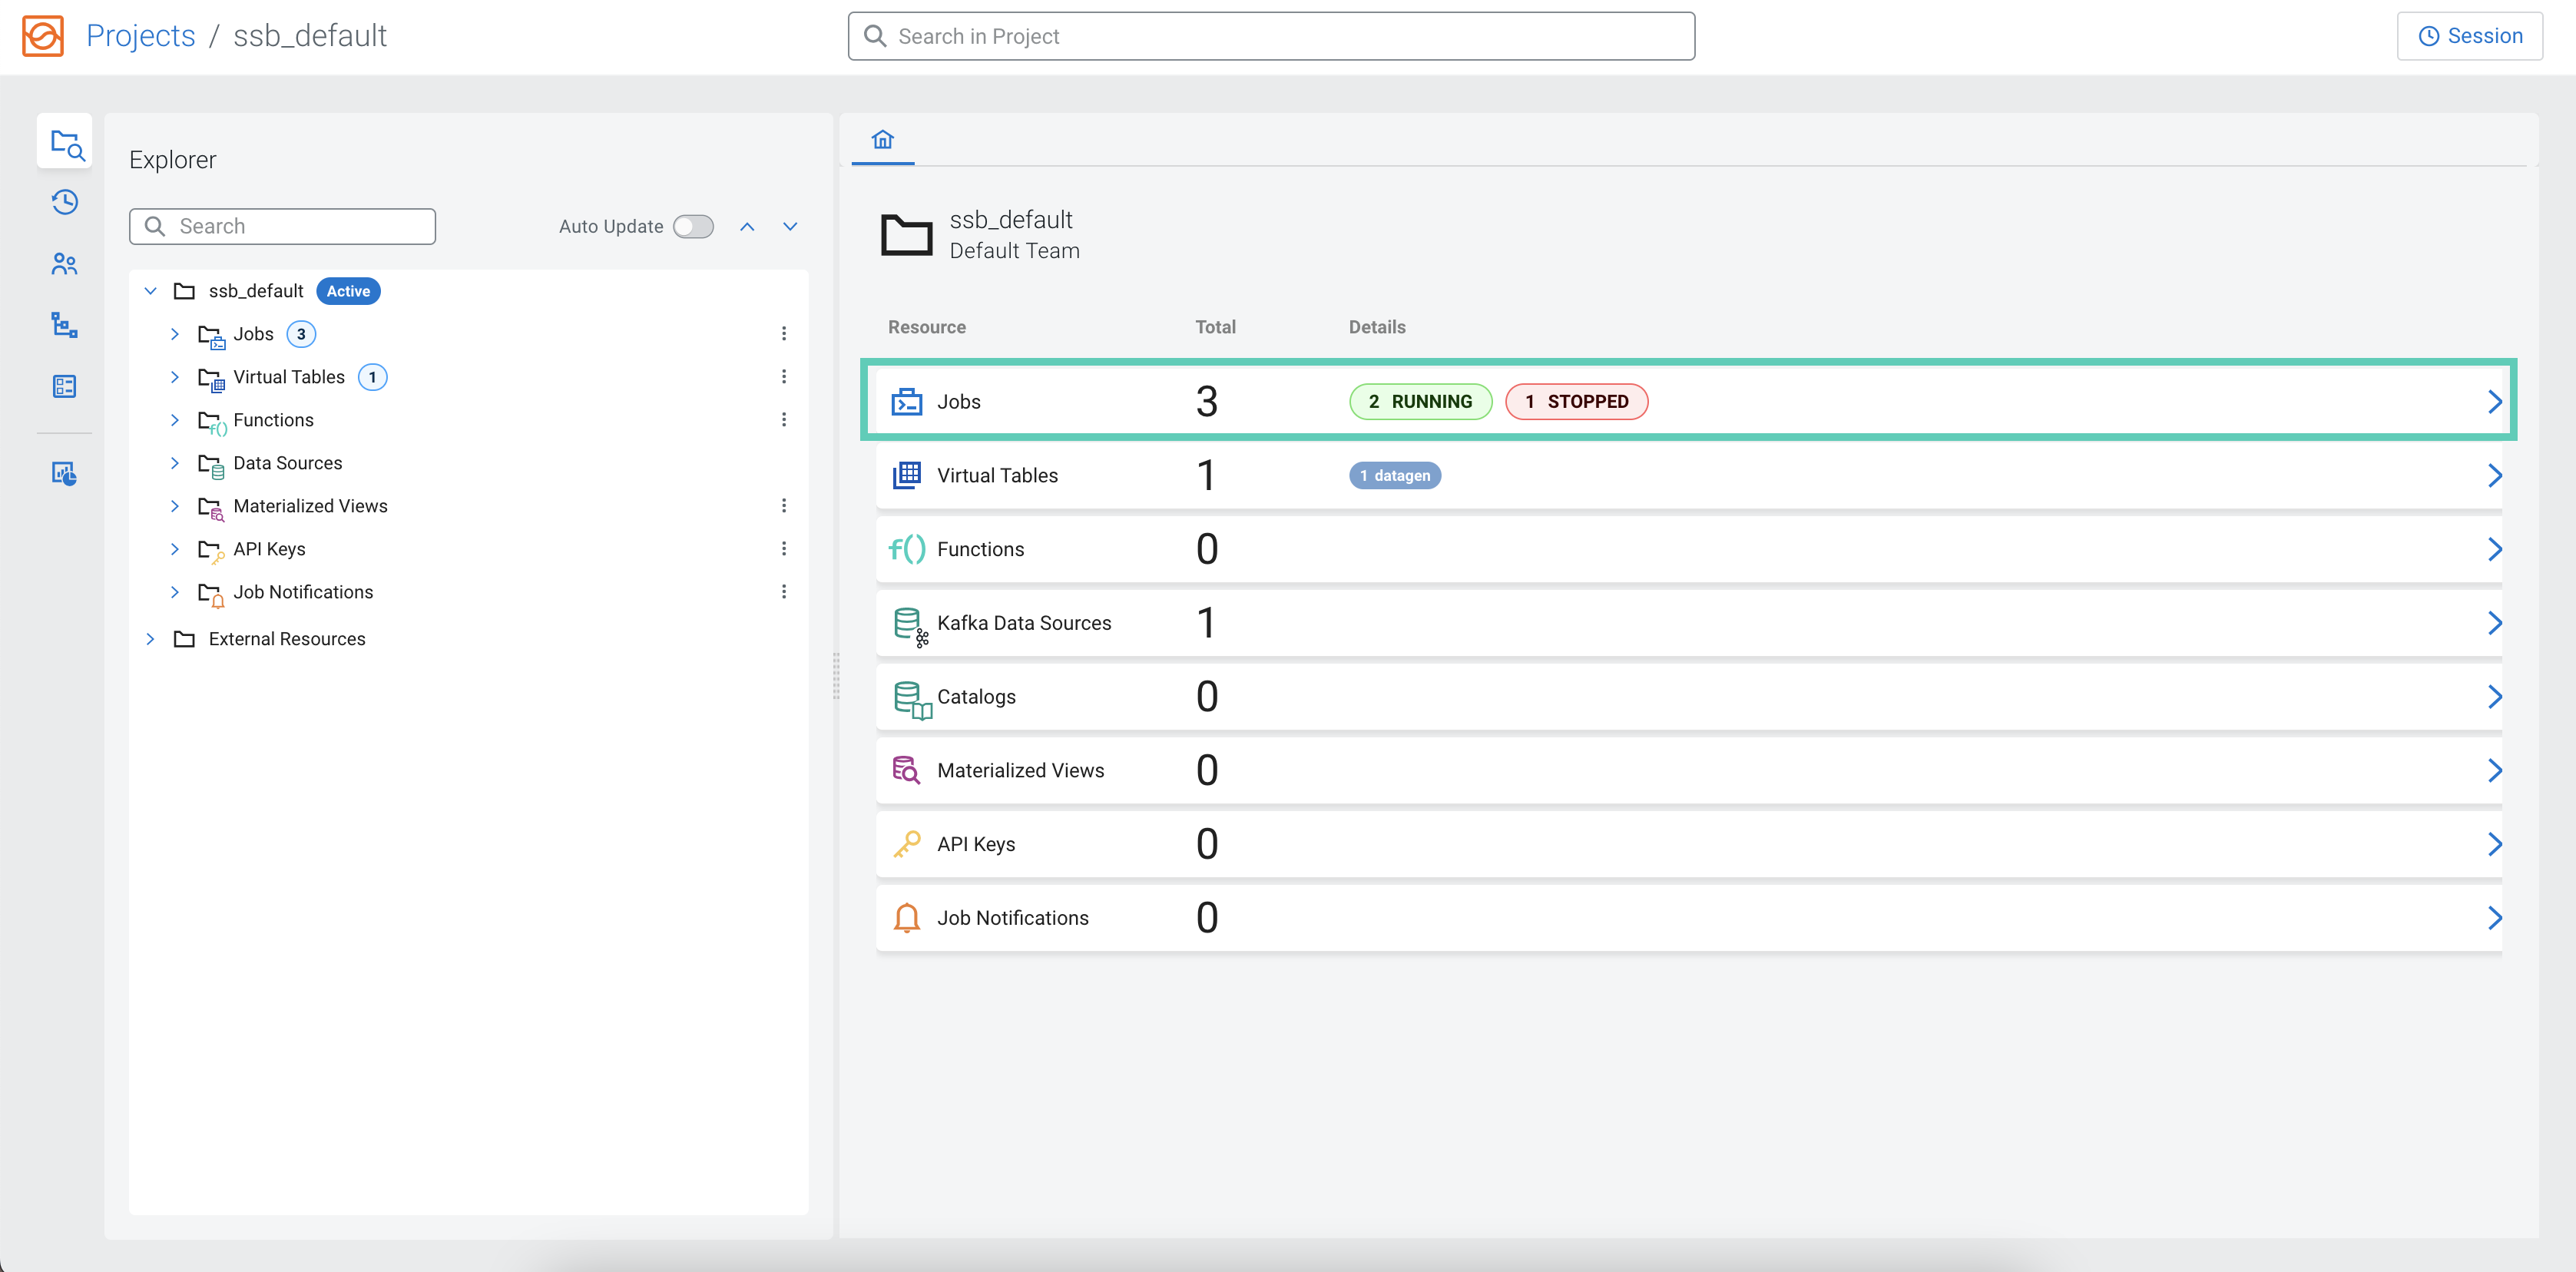Select Materialized Views in the tree
Image resolution: width=2576 pixels, height=1272 pixels.
point(310,507)
